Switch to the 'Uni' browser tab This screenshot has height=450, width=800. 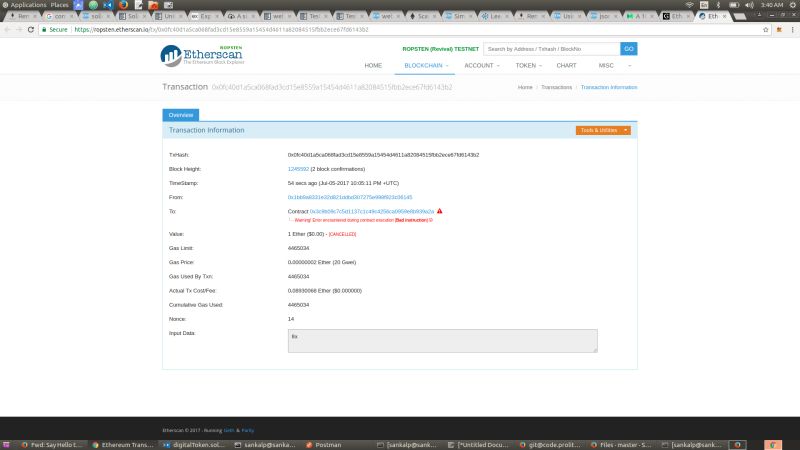[168, 16]
